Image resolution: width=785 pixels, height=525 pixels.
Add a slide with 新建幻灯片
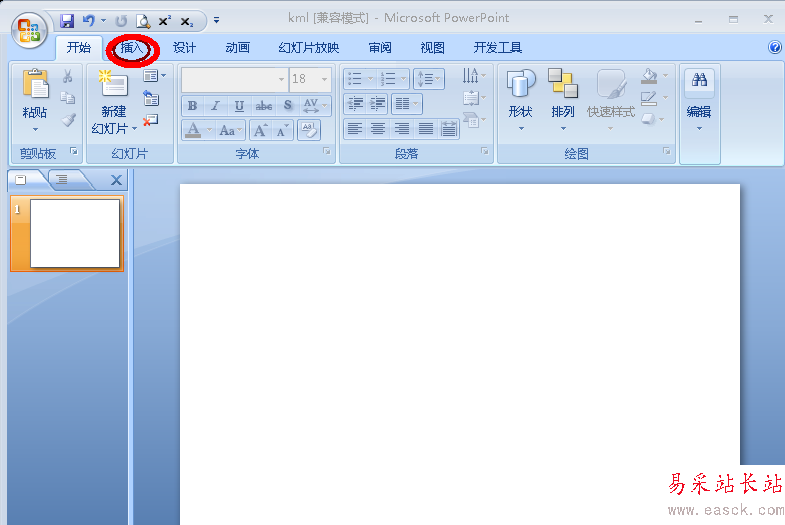pos(114,92)
